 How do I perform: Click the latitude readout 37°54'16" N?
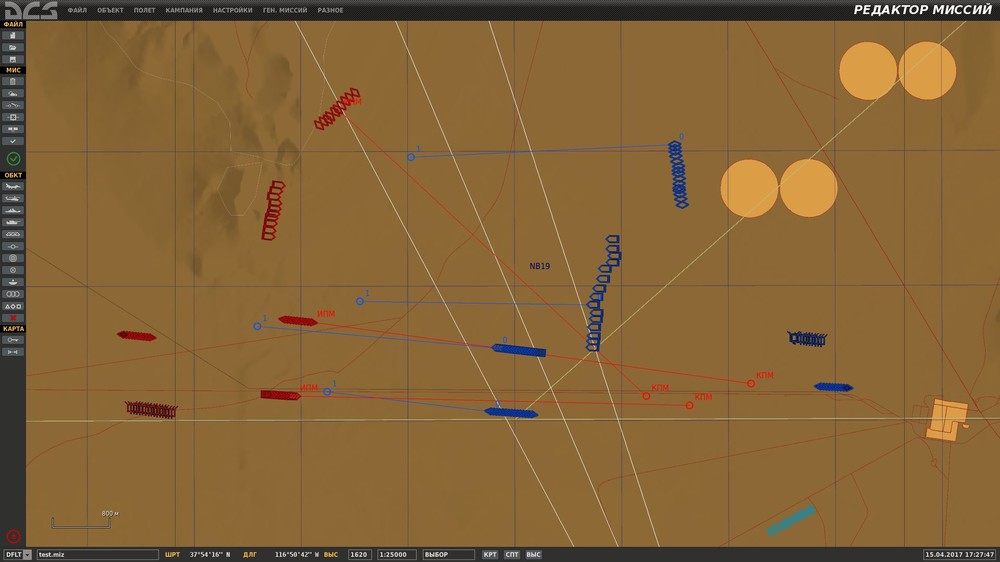click(210, 554)
